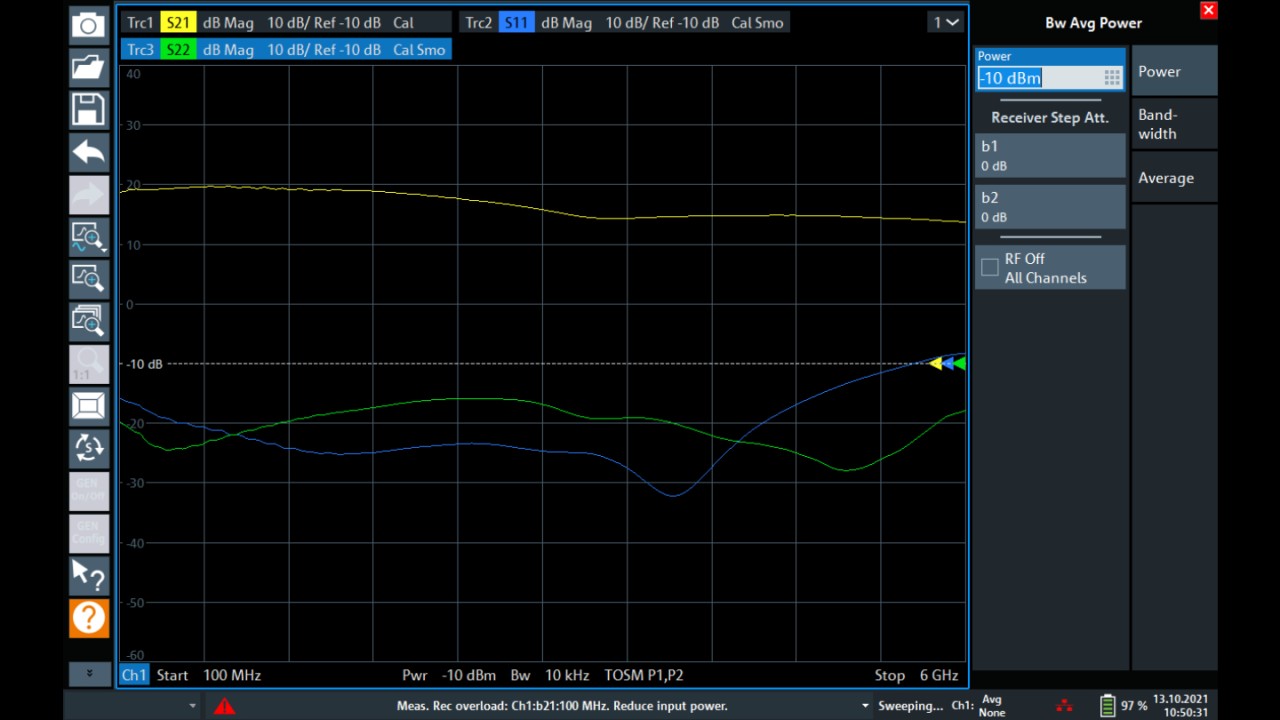1280x720 pixels.
Task: Click Pwr -10 dBm in channel bar
Action: pos(449,675)
